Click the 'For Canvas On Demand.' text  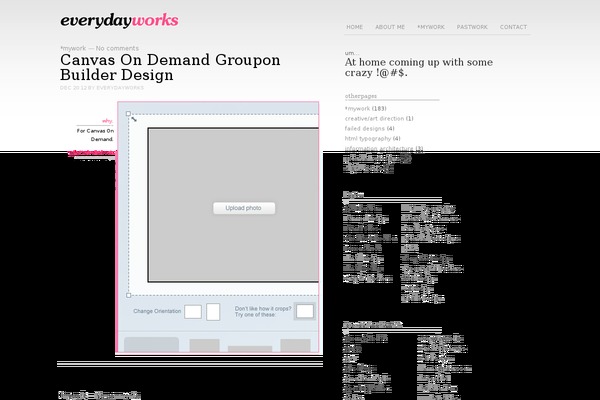click(95, 135)
